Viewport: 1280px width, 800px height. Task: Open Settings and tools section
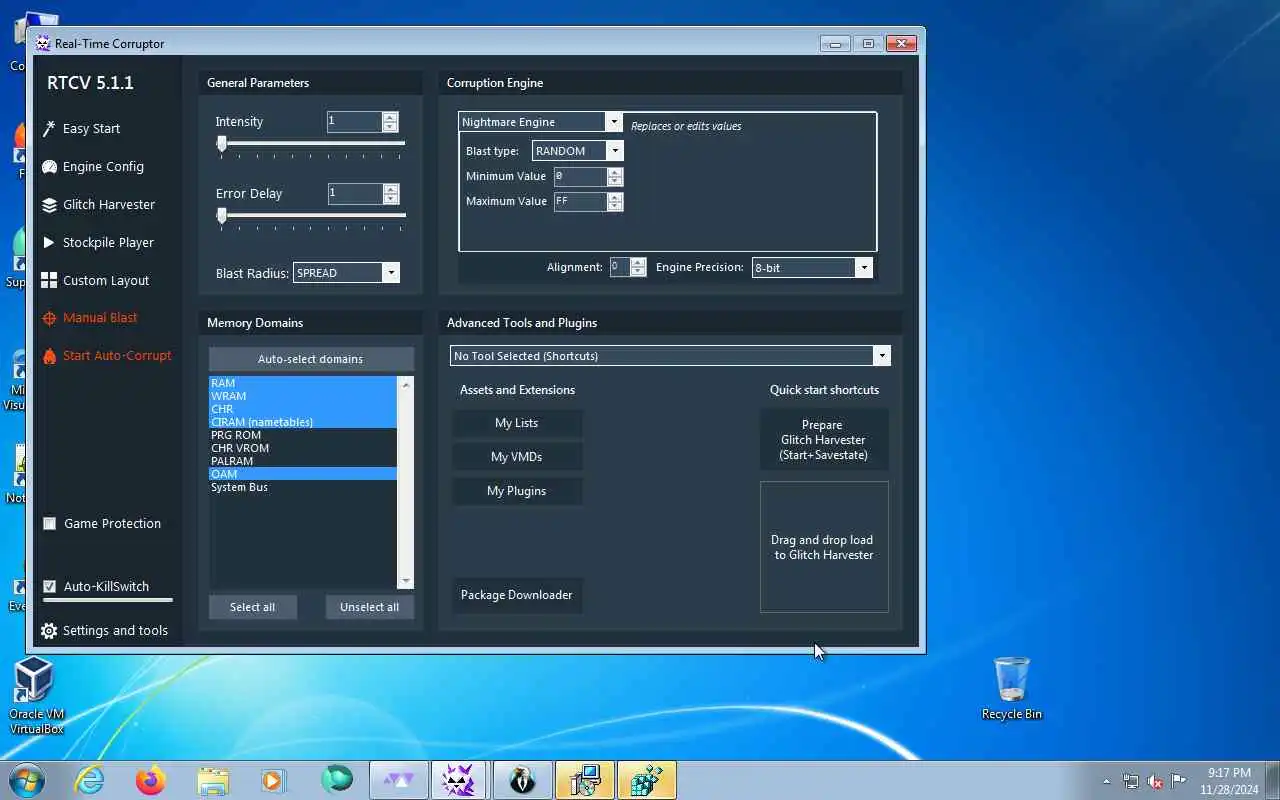tap(115, 631)
